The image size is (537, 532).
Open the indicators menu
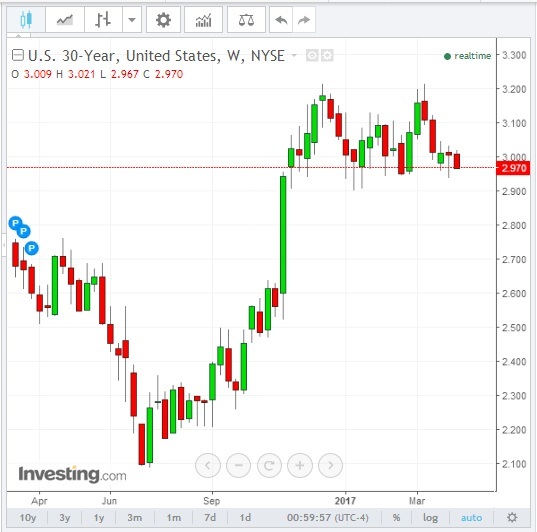tap(203, 20)
